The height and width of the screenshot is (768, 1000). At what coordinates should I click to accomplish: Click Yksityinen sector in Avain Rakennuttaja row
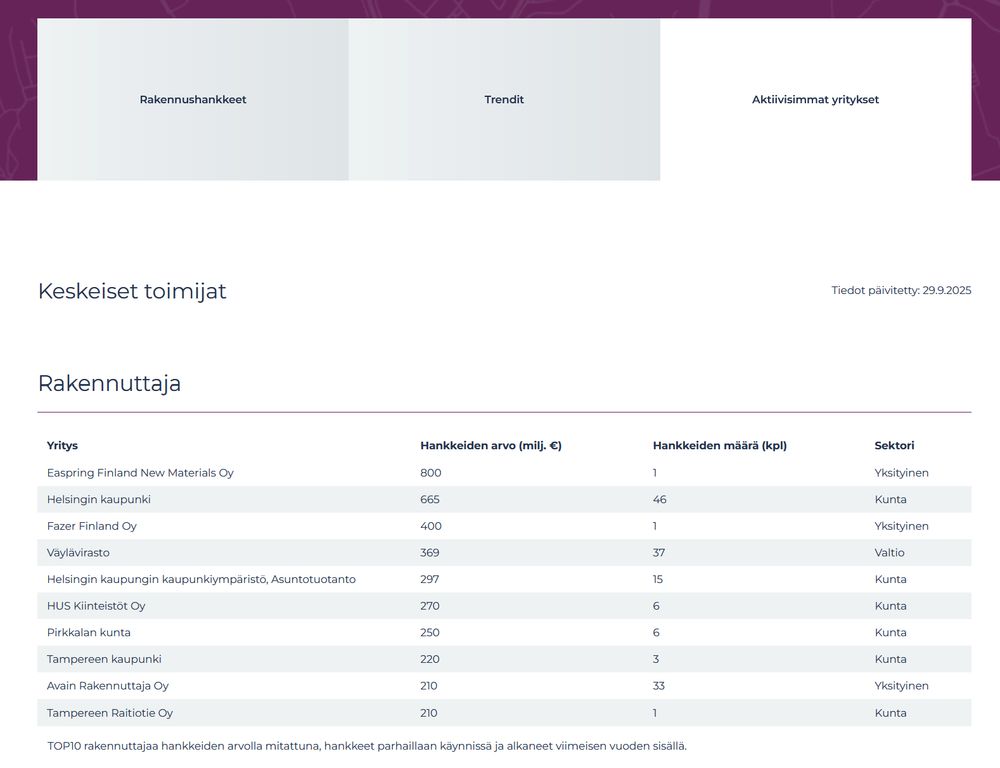pos(901,686)
